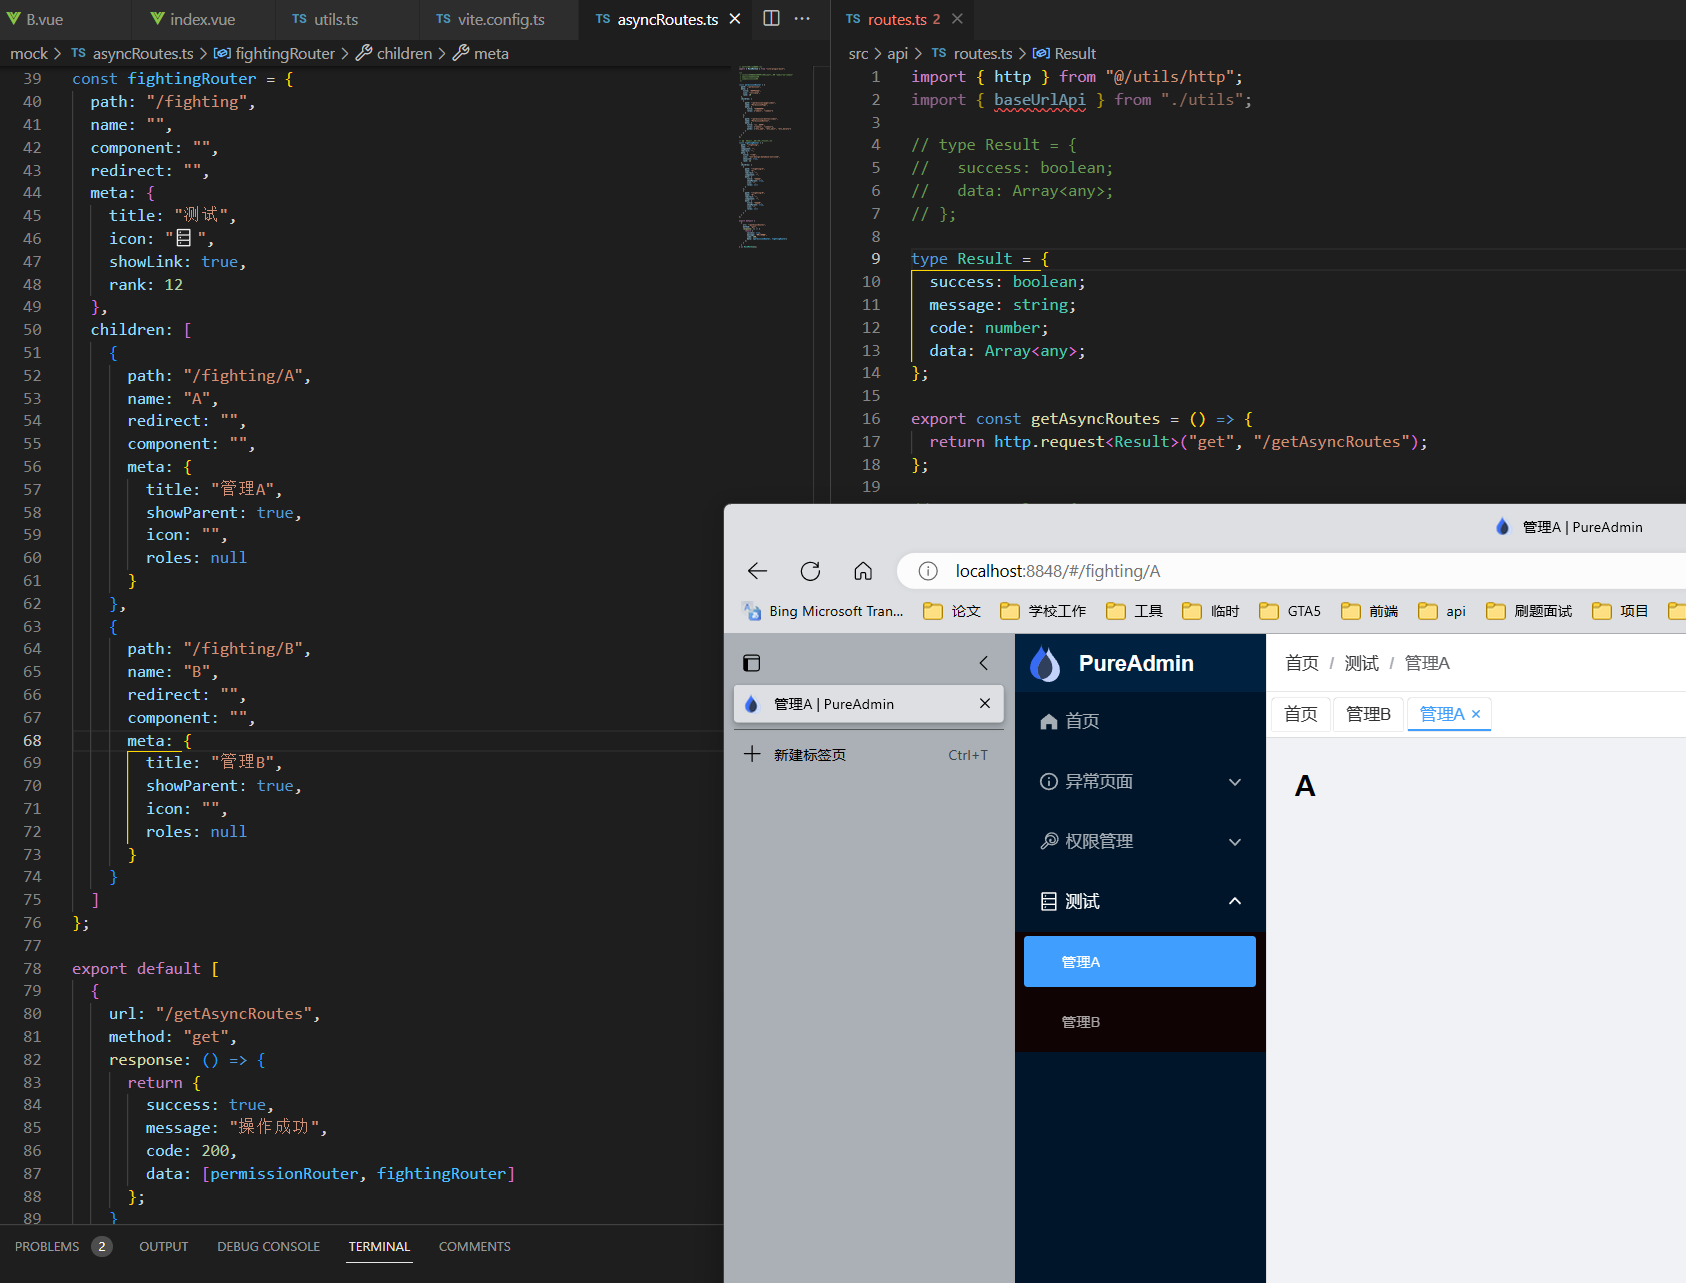
Task: Click the mock breadcrumb segment
Action: [x=29, y=53]
